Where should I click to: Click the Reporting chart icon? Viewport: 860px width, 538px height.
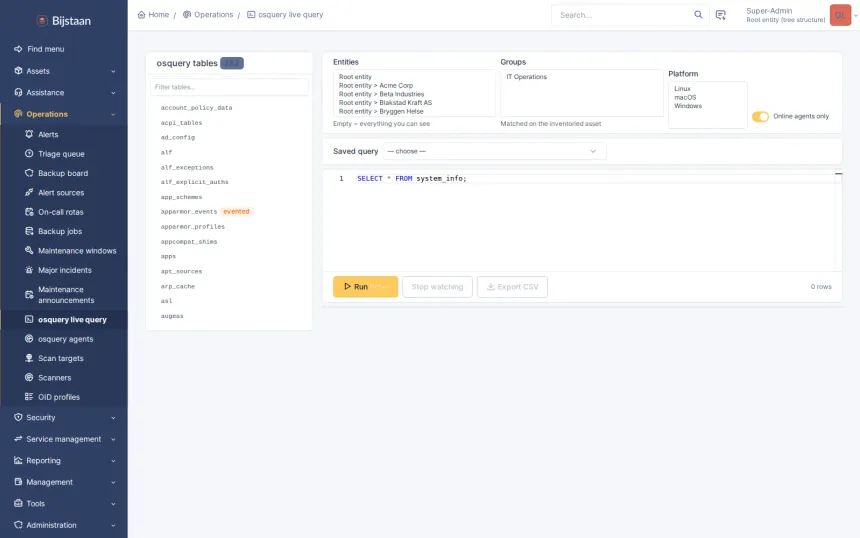[18, 460]
